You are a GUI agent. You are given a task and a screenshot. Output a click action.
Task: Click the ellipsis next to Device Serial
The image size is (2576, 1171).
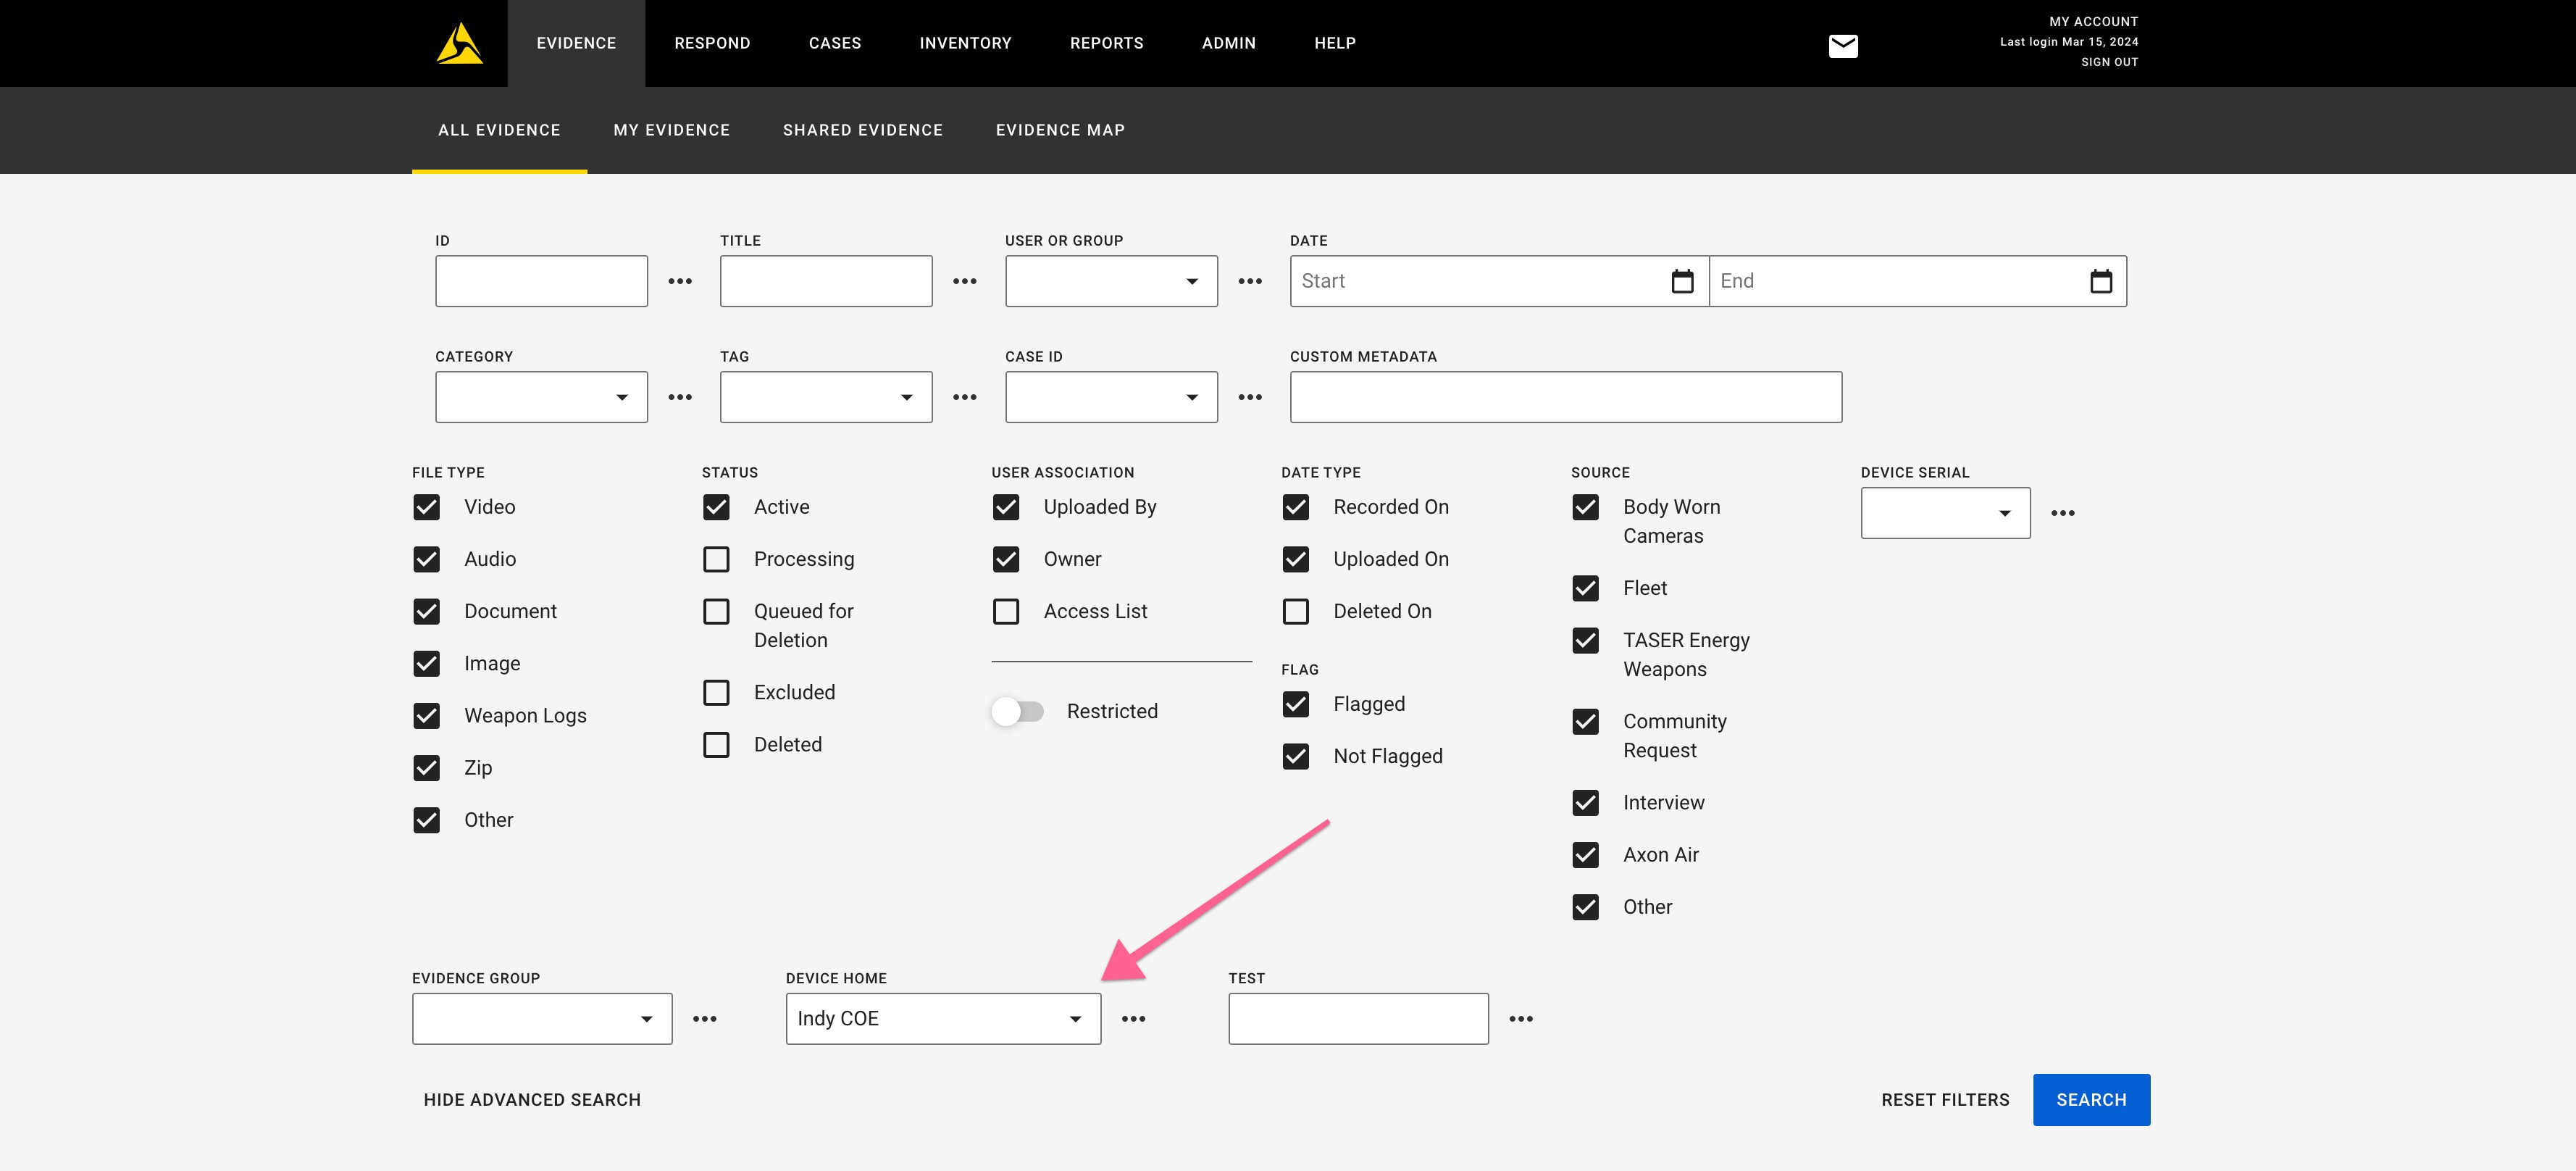[x=2062, y=513]
